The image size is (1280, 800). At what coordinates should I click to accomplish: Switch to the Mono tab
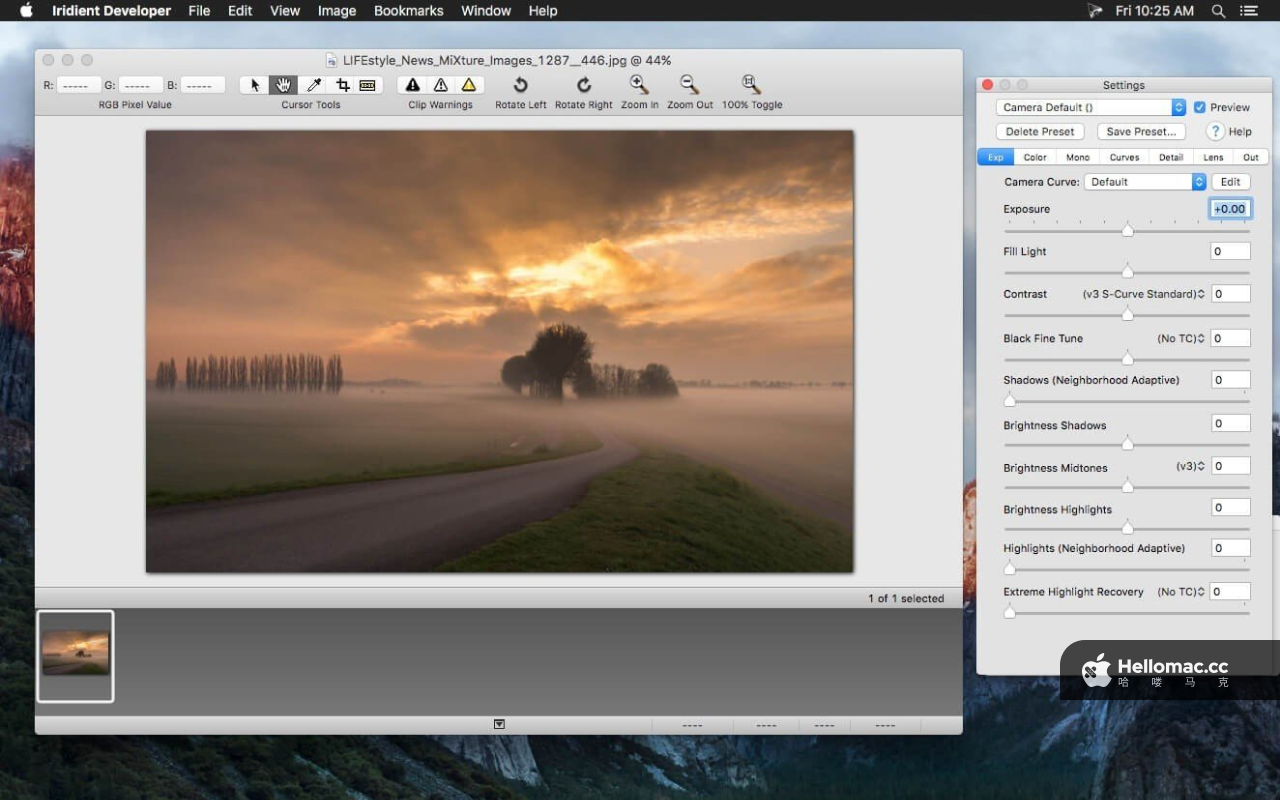[x=1078, y=157]
